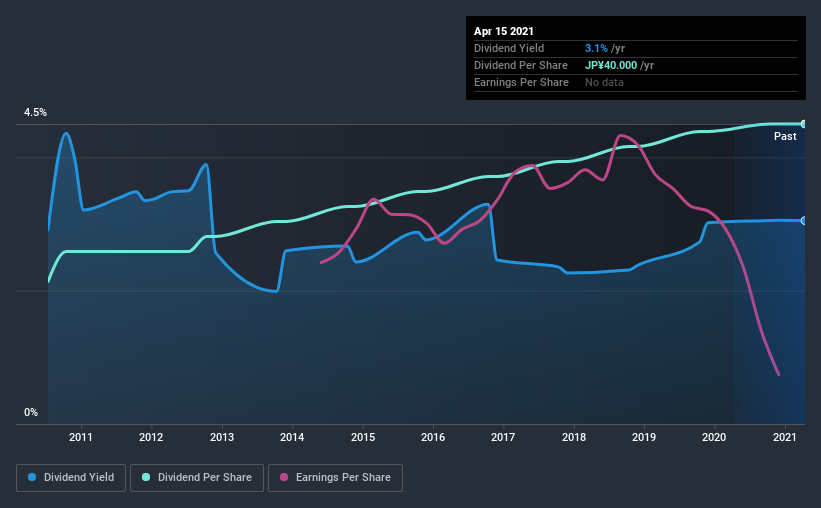
Task: Click the 2015 x-axis label
Action: click(363, 437)
